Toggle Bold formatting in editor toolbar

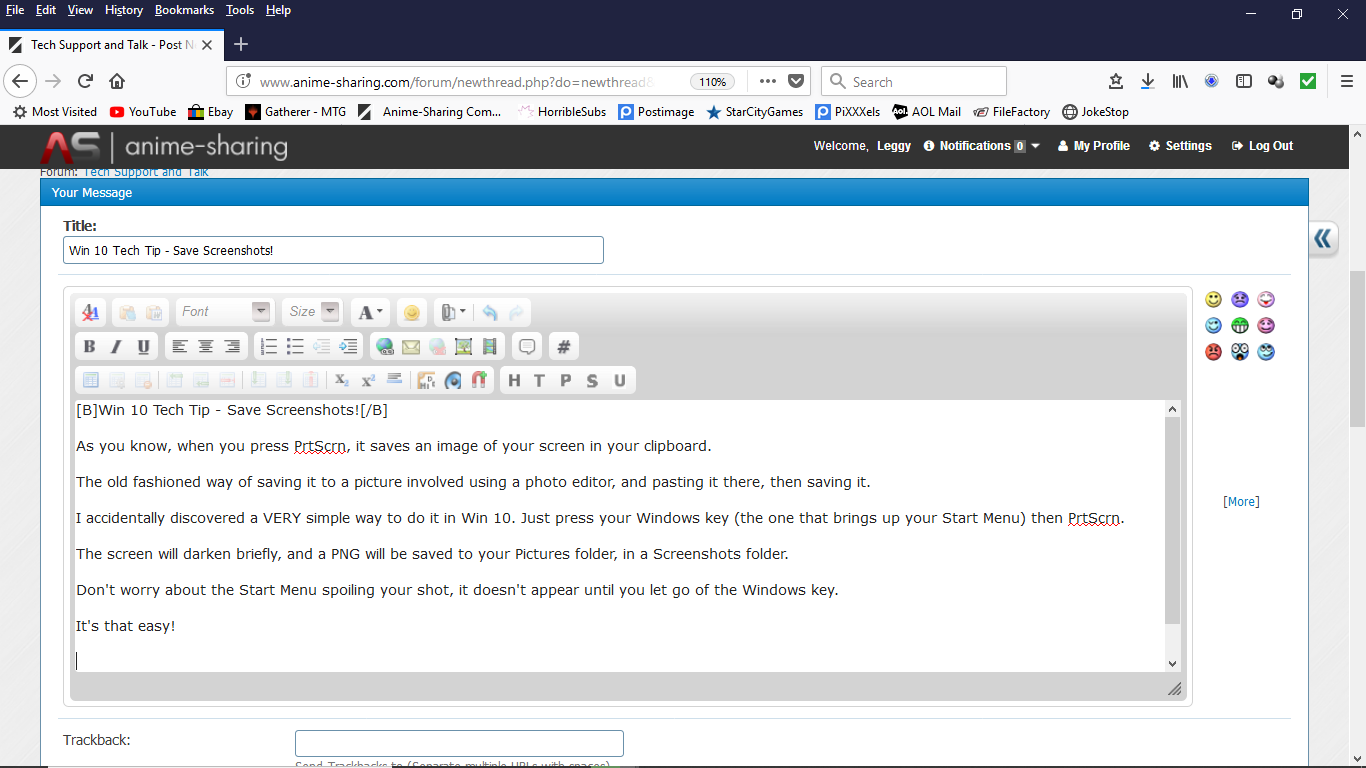tap(89, 347)
